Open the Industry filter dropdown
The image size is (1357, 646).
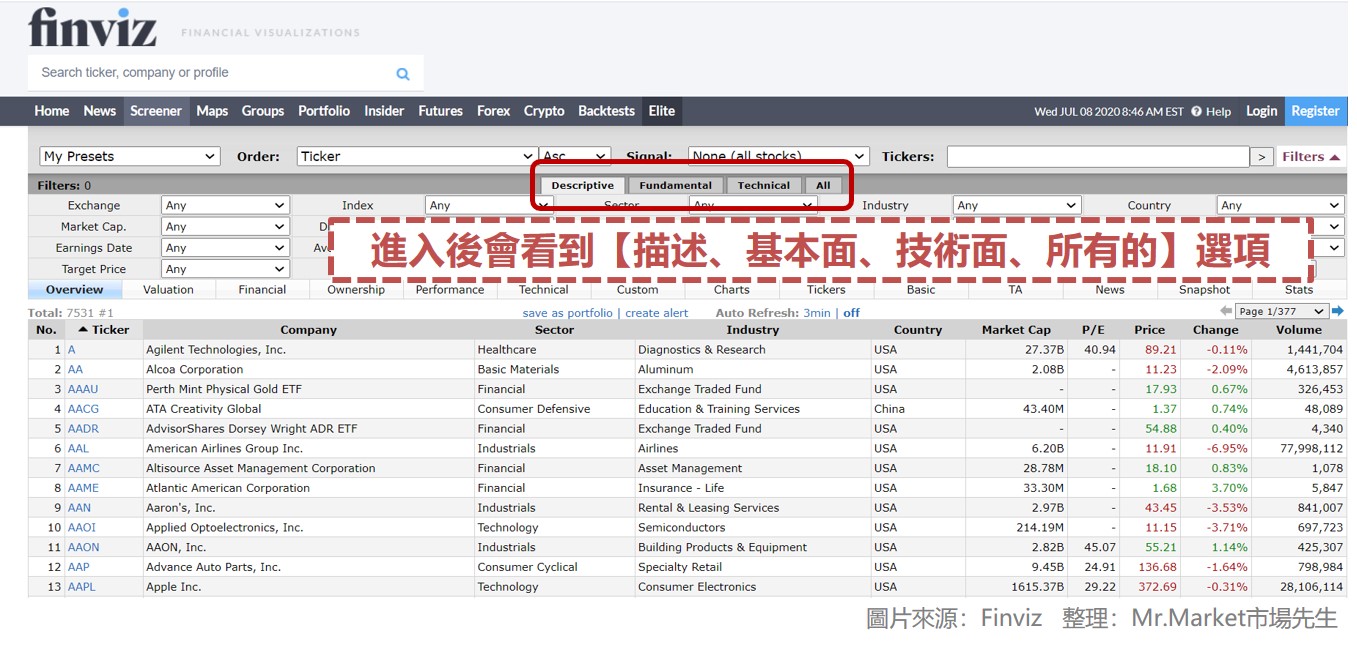coord(1017,205)
